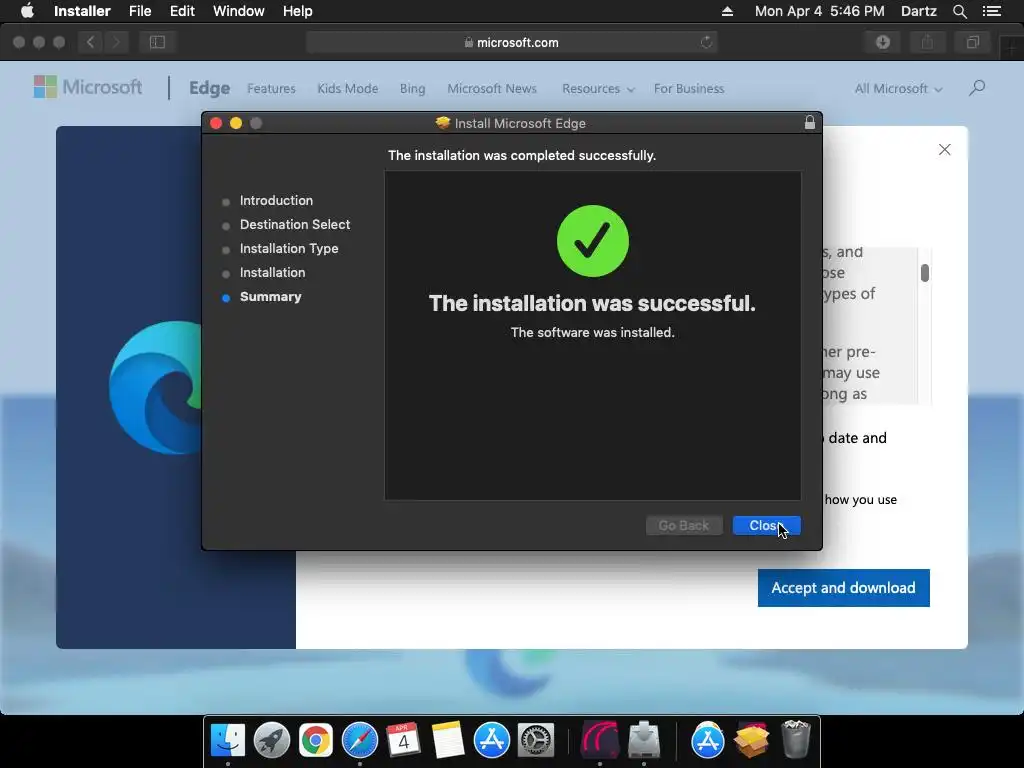Open the Installer menu in menu bar
Viewport: 1024px width, 768px height.
[x=82, y=11]
